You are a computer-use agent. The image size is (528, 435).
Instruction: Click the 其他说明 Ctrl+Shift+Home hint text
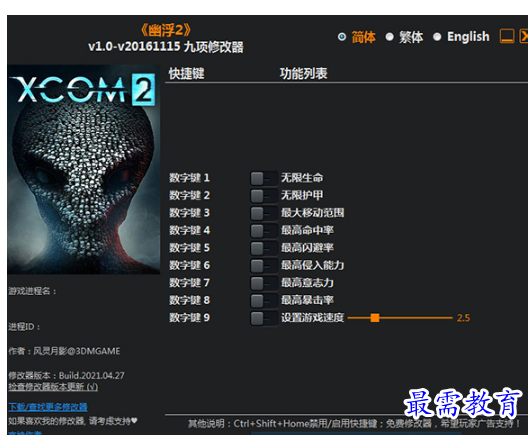tap(354, 424)
